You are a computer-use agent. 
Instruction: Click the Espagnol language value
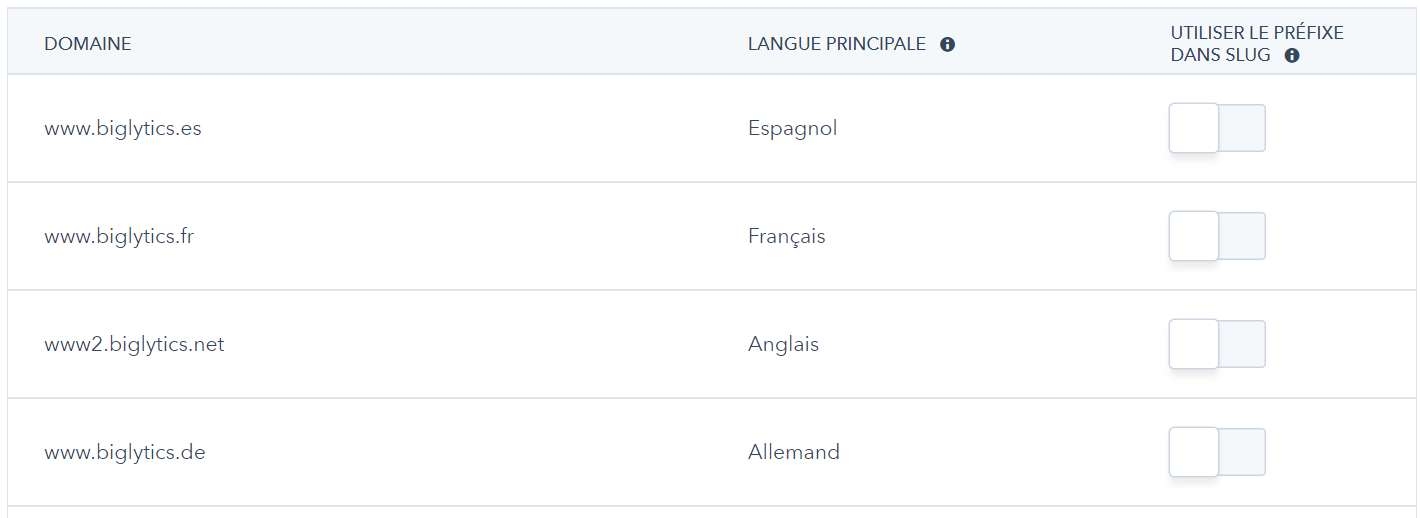click(792, 128)
